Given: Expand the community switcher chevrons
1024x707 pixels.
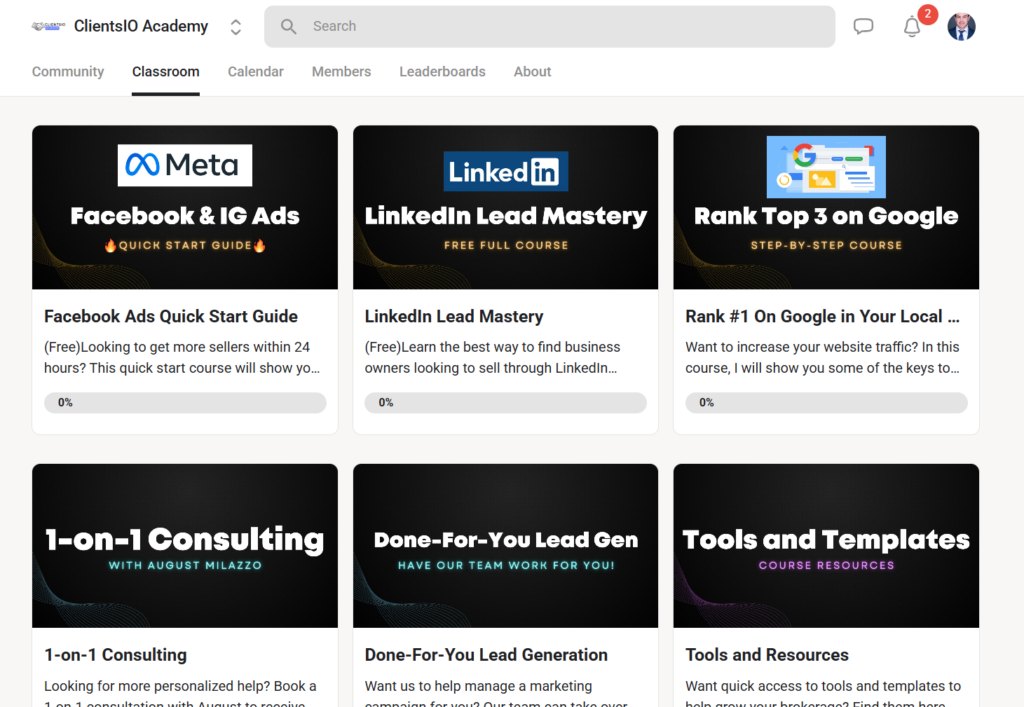Looking at the screenshot, I should point(236,27).
